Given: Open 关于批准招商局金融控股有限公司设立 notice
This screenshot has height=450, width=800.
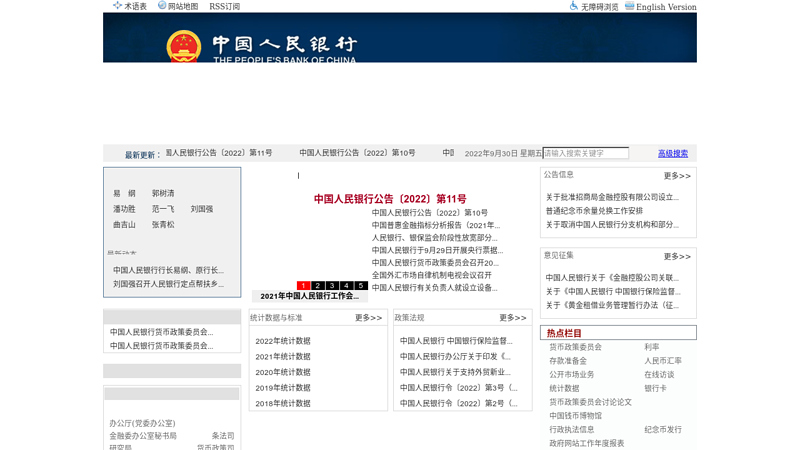Looking at the screenshot, I should click(612, 197).
